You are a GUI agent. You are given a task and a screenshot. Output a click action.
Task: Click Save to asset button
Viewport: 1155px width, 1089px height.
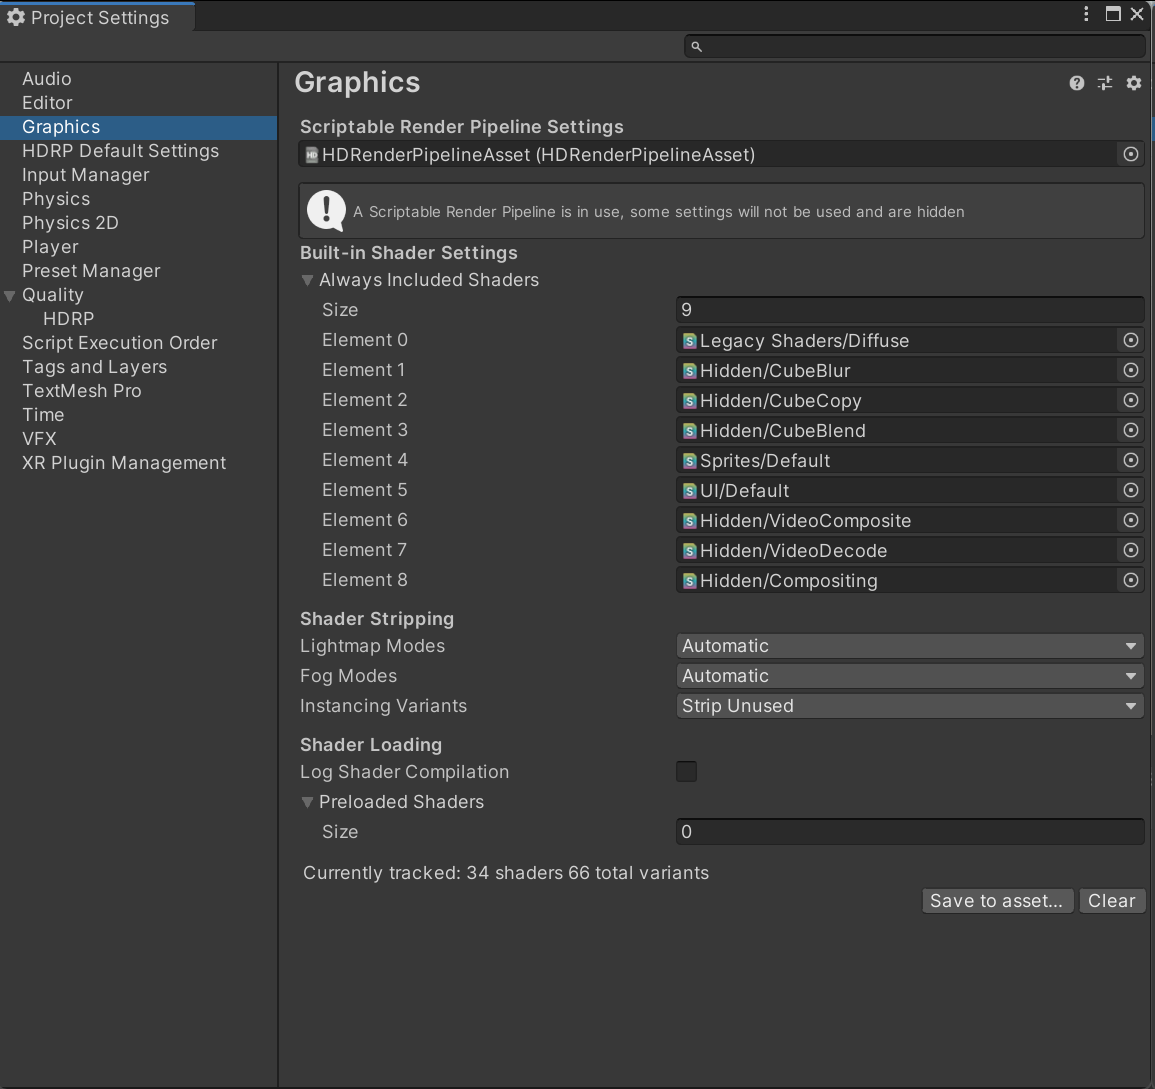997,901
